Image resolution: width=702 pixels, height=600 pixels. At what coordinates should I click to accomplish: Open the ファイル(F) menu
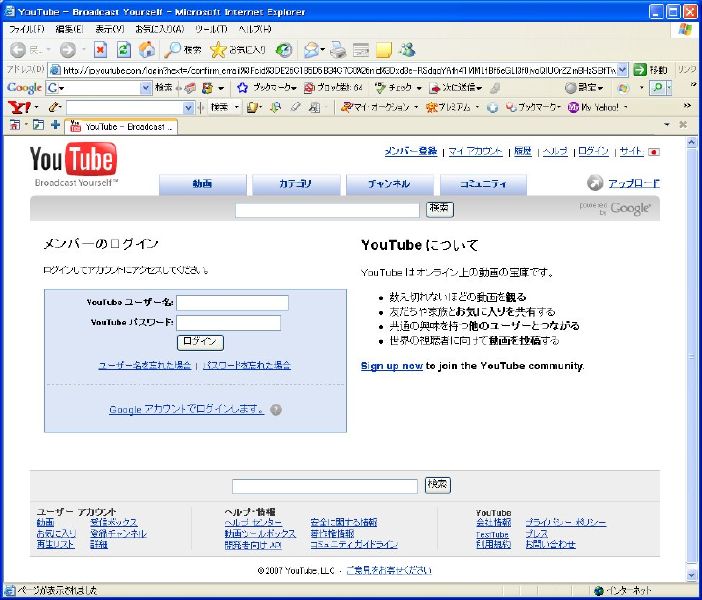27,29
